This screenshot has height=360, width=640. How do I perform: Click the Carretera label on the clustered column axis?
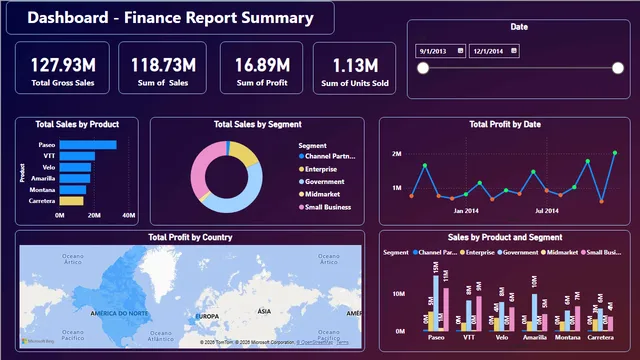(x=600, y=338)
